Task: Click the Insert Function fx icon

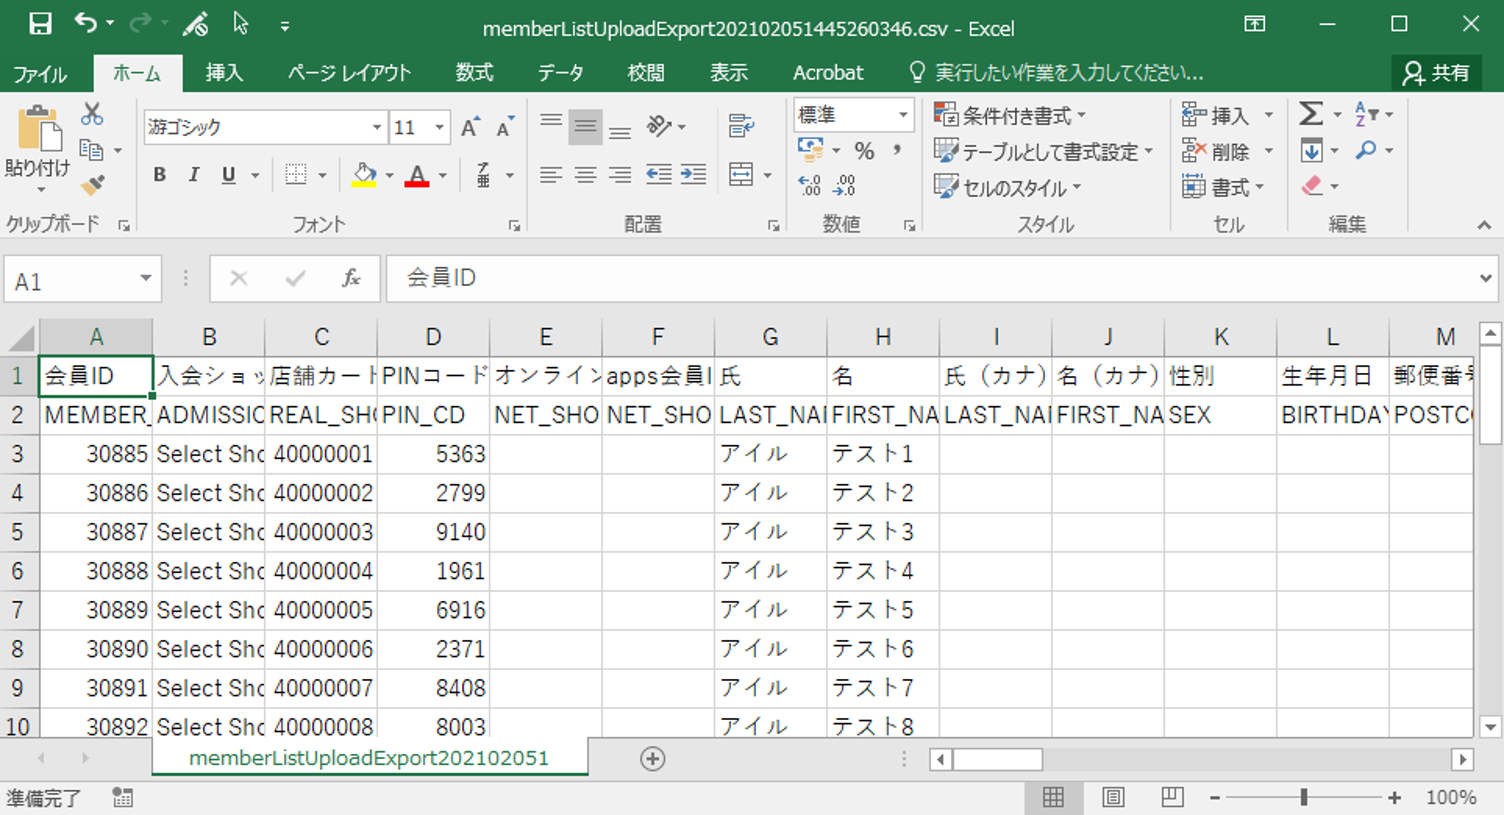Action: point(351,279)
